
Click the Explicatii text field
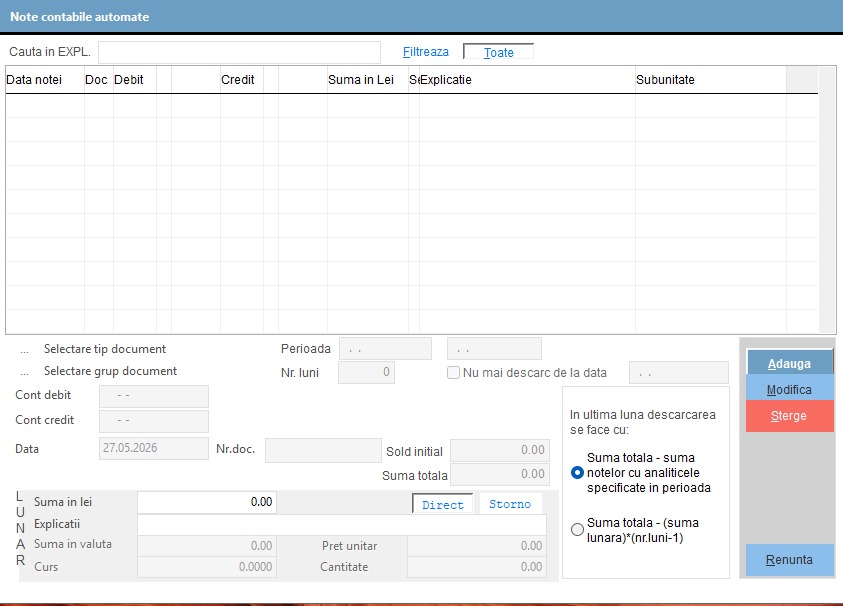[342, 524]
